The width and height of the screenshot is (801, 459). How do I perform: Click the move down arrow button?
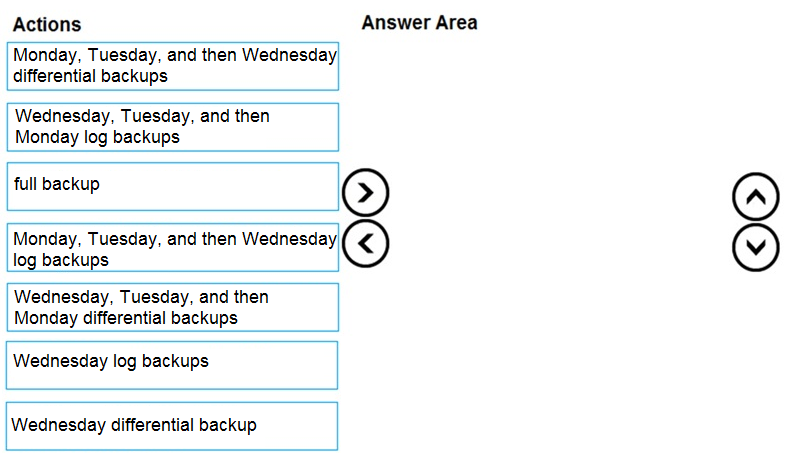click(756, 247)
